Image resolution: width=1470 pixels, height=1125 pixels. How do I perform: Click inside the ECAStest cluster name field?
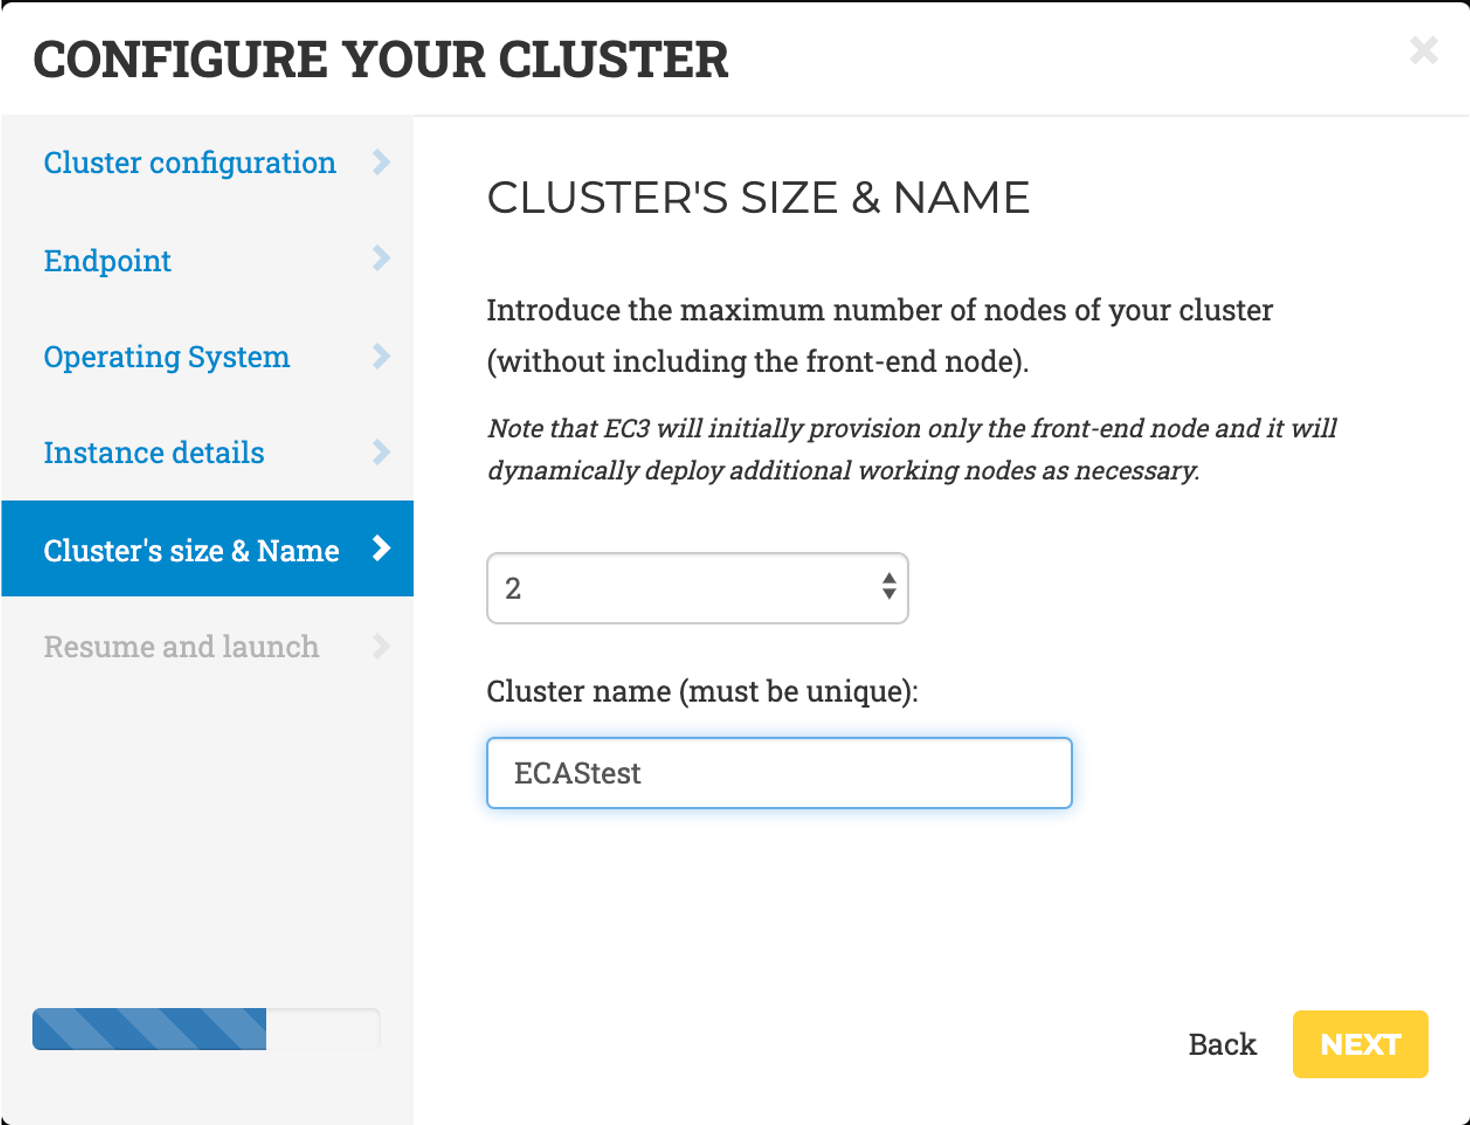[778, 772]
